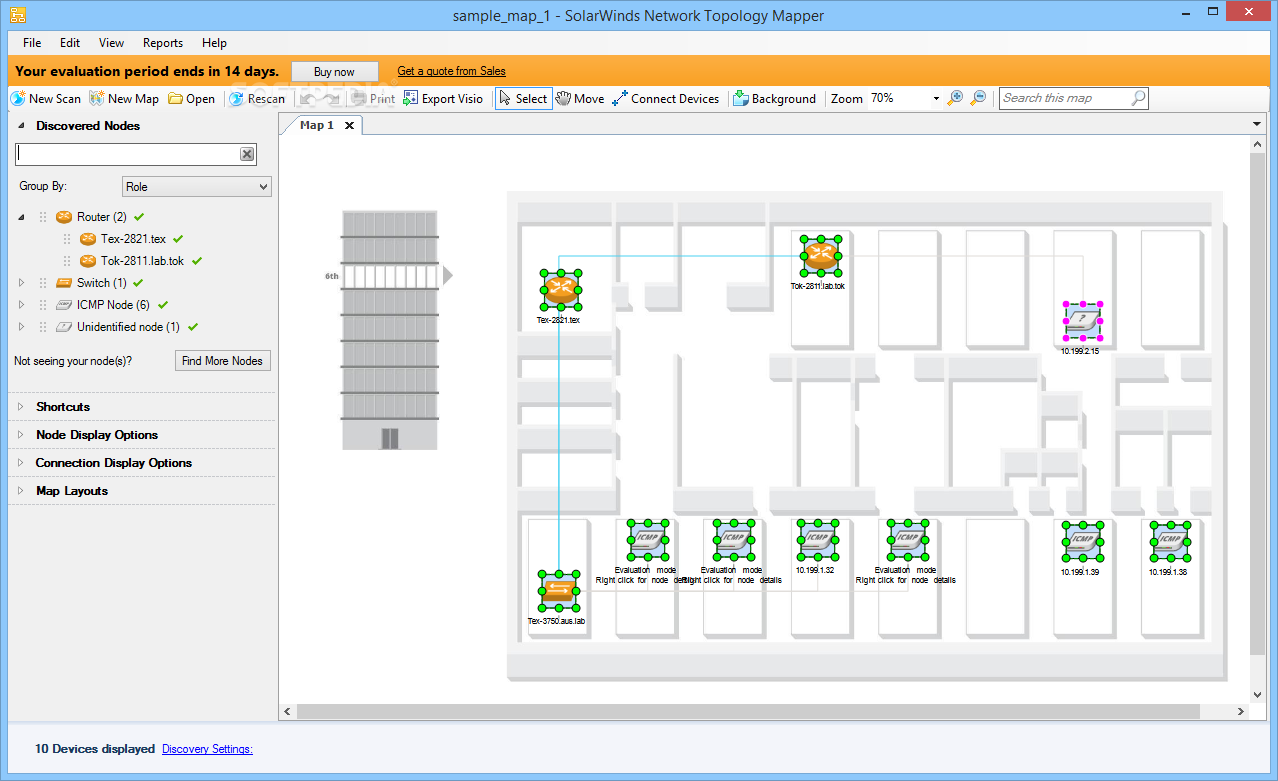
Task: Select the 10.199.1.38 ICMP node icon
Action: [1170, 542]
